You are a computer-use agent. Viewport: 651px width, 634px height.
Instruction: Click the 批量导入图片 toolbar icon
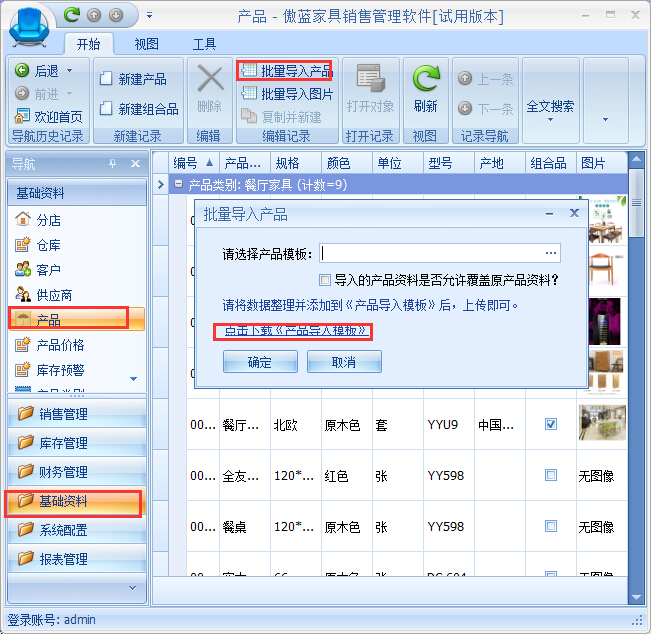250,94
